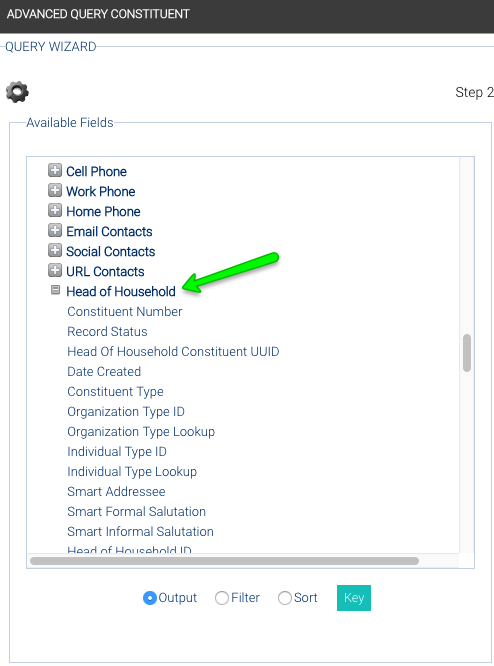Expand the Home Phone plus icon

click(x=55, y=210)
